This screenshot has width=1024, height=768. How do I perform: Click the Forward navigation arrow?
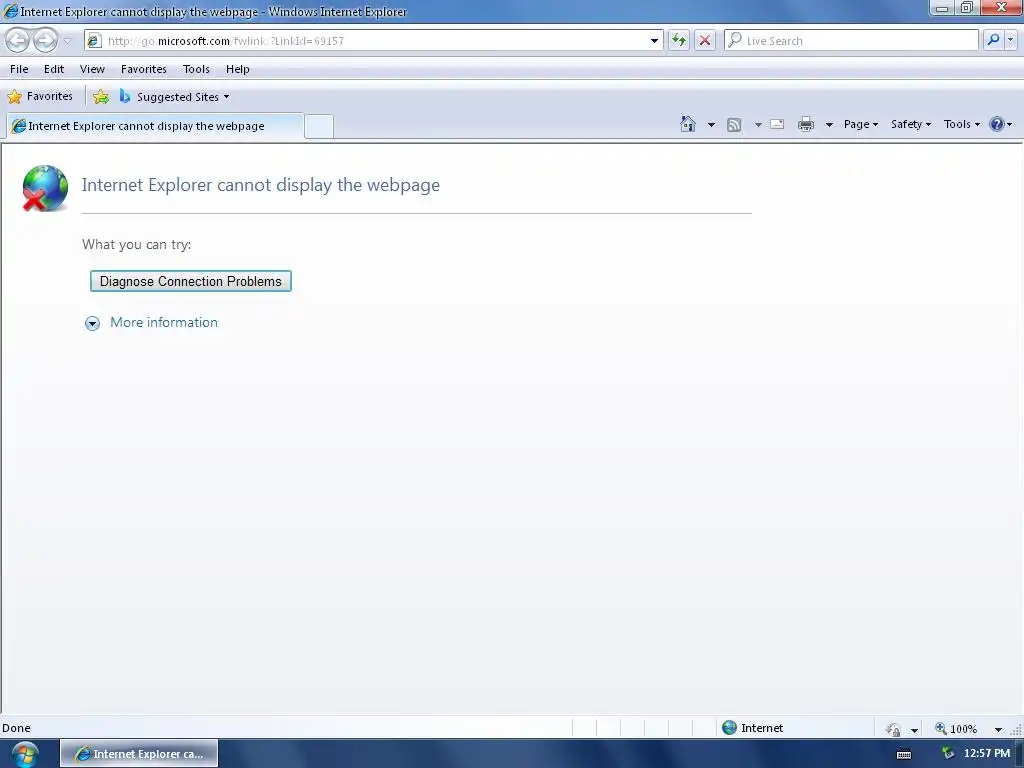pyautogui.click(x=45, y=40)
